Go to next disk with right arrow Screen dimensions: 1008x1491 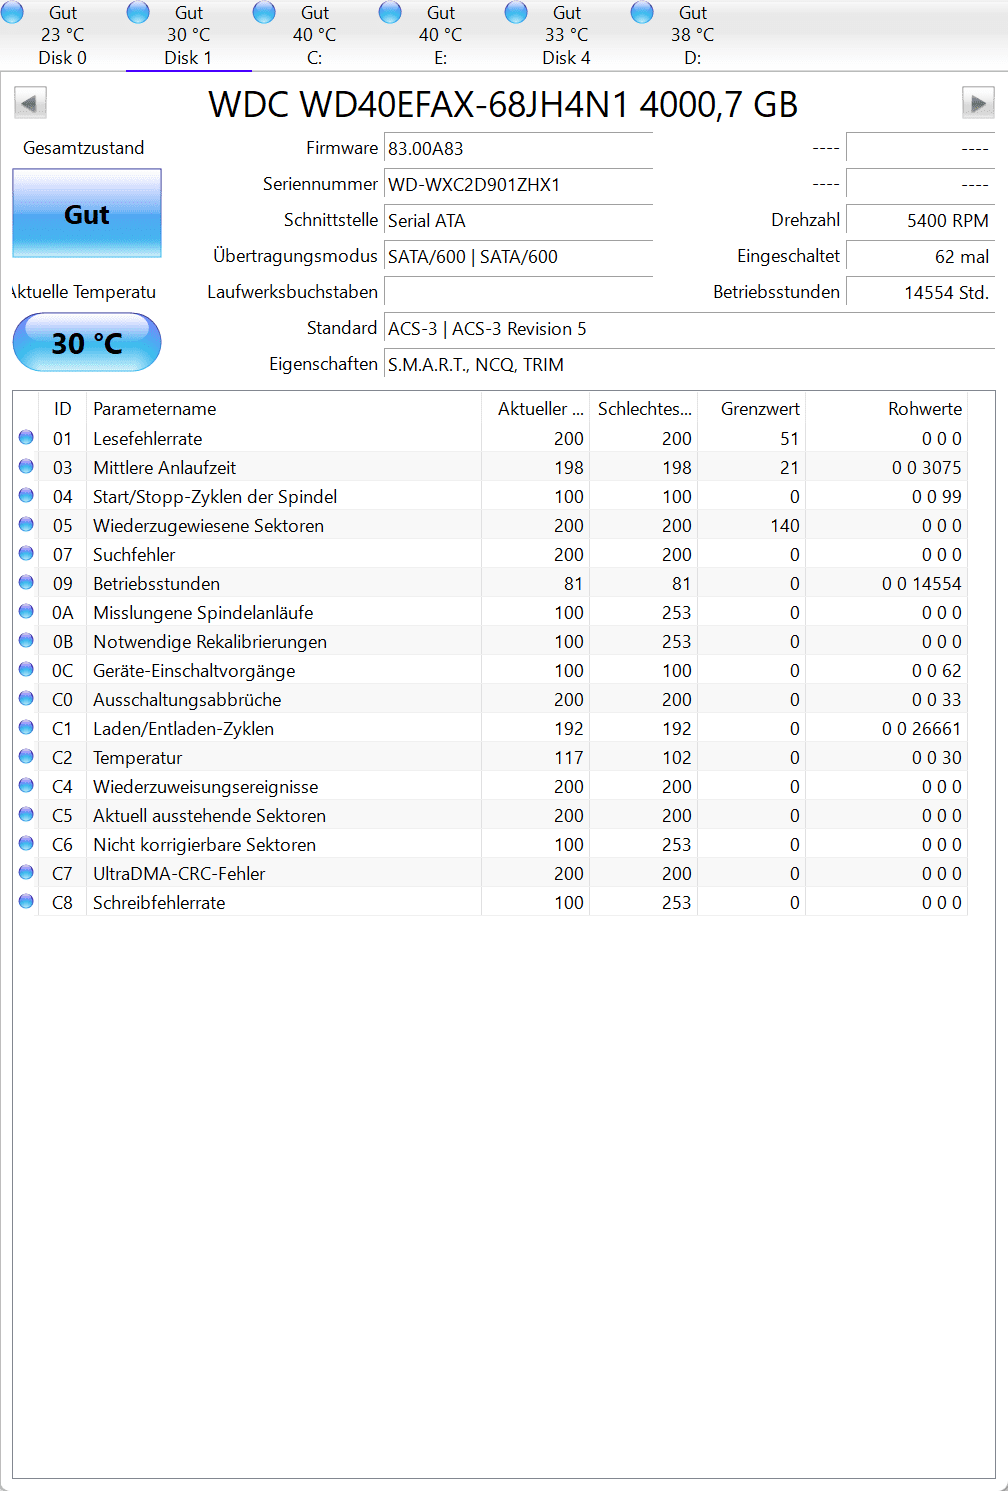point(978,103)
